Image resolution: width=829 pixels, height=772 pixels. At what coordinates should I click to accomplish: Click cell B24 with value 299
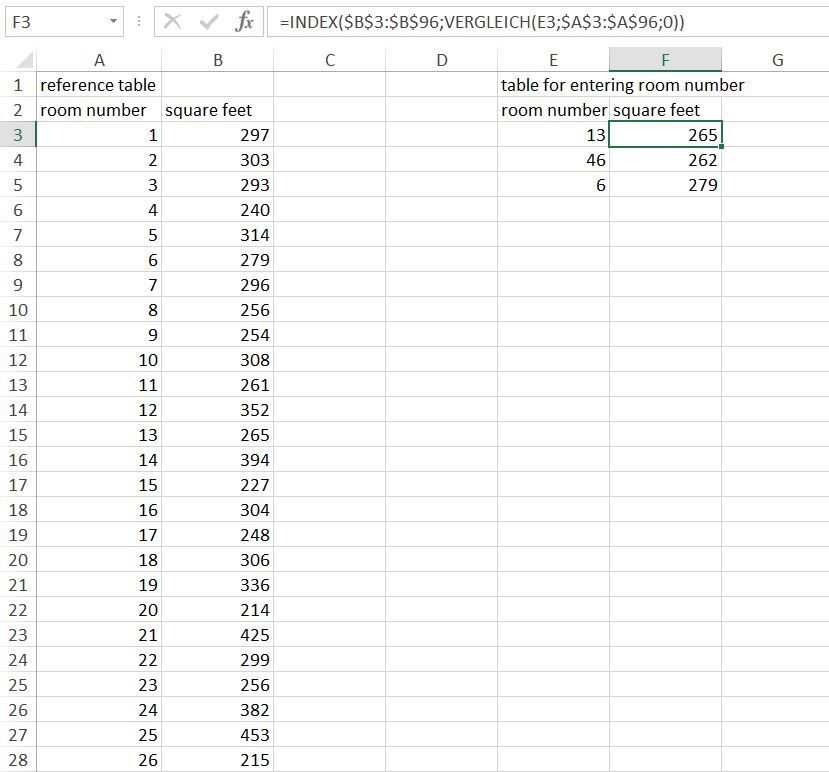point(217,660)
